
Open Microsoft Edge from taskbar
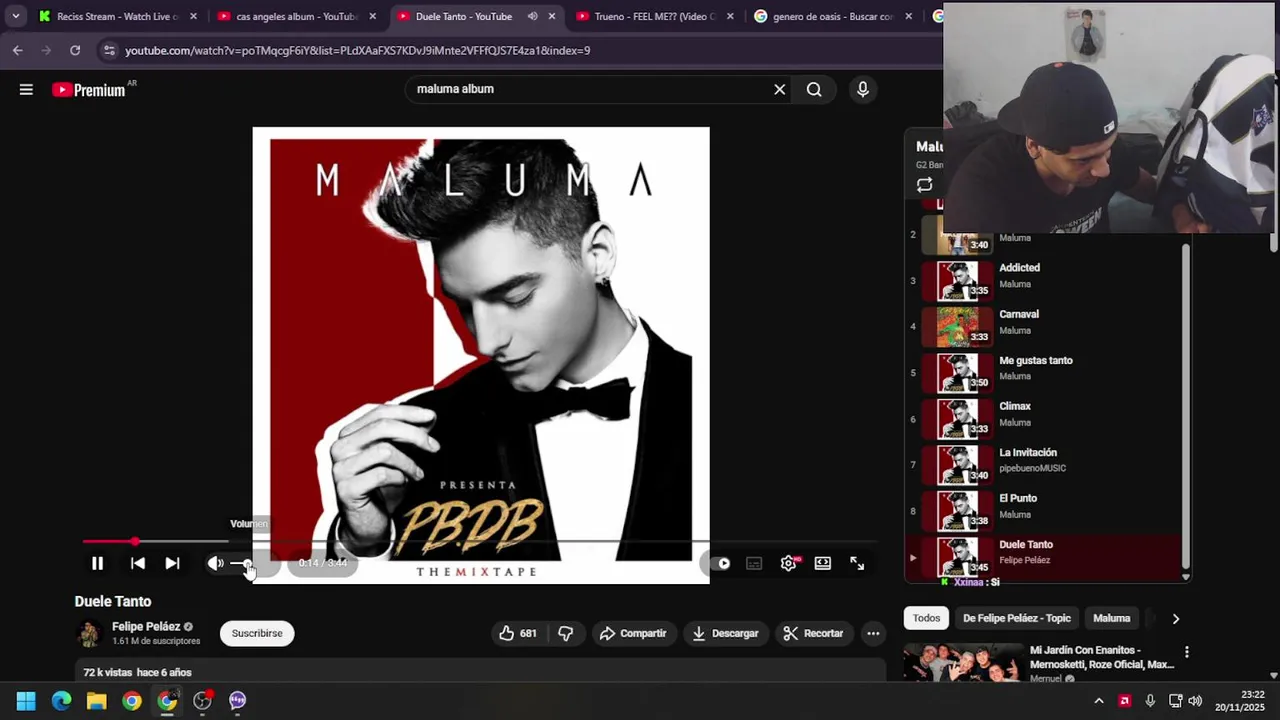click(x=61, y=701)
